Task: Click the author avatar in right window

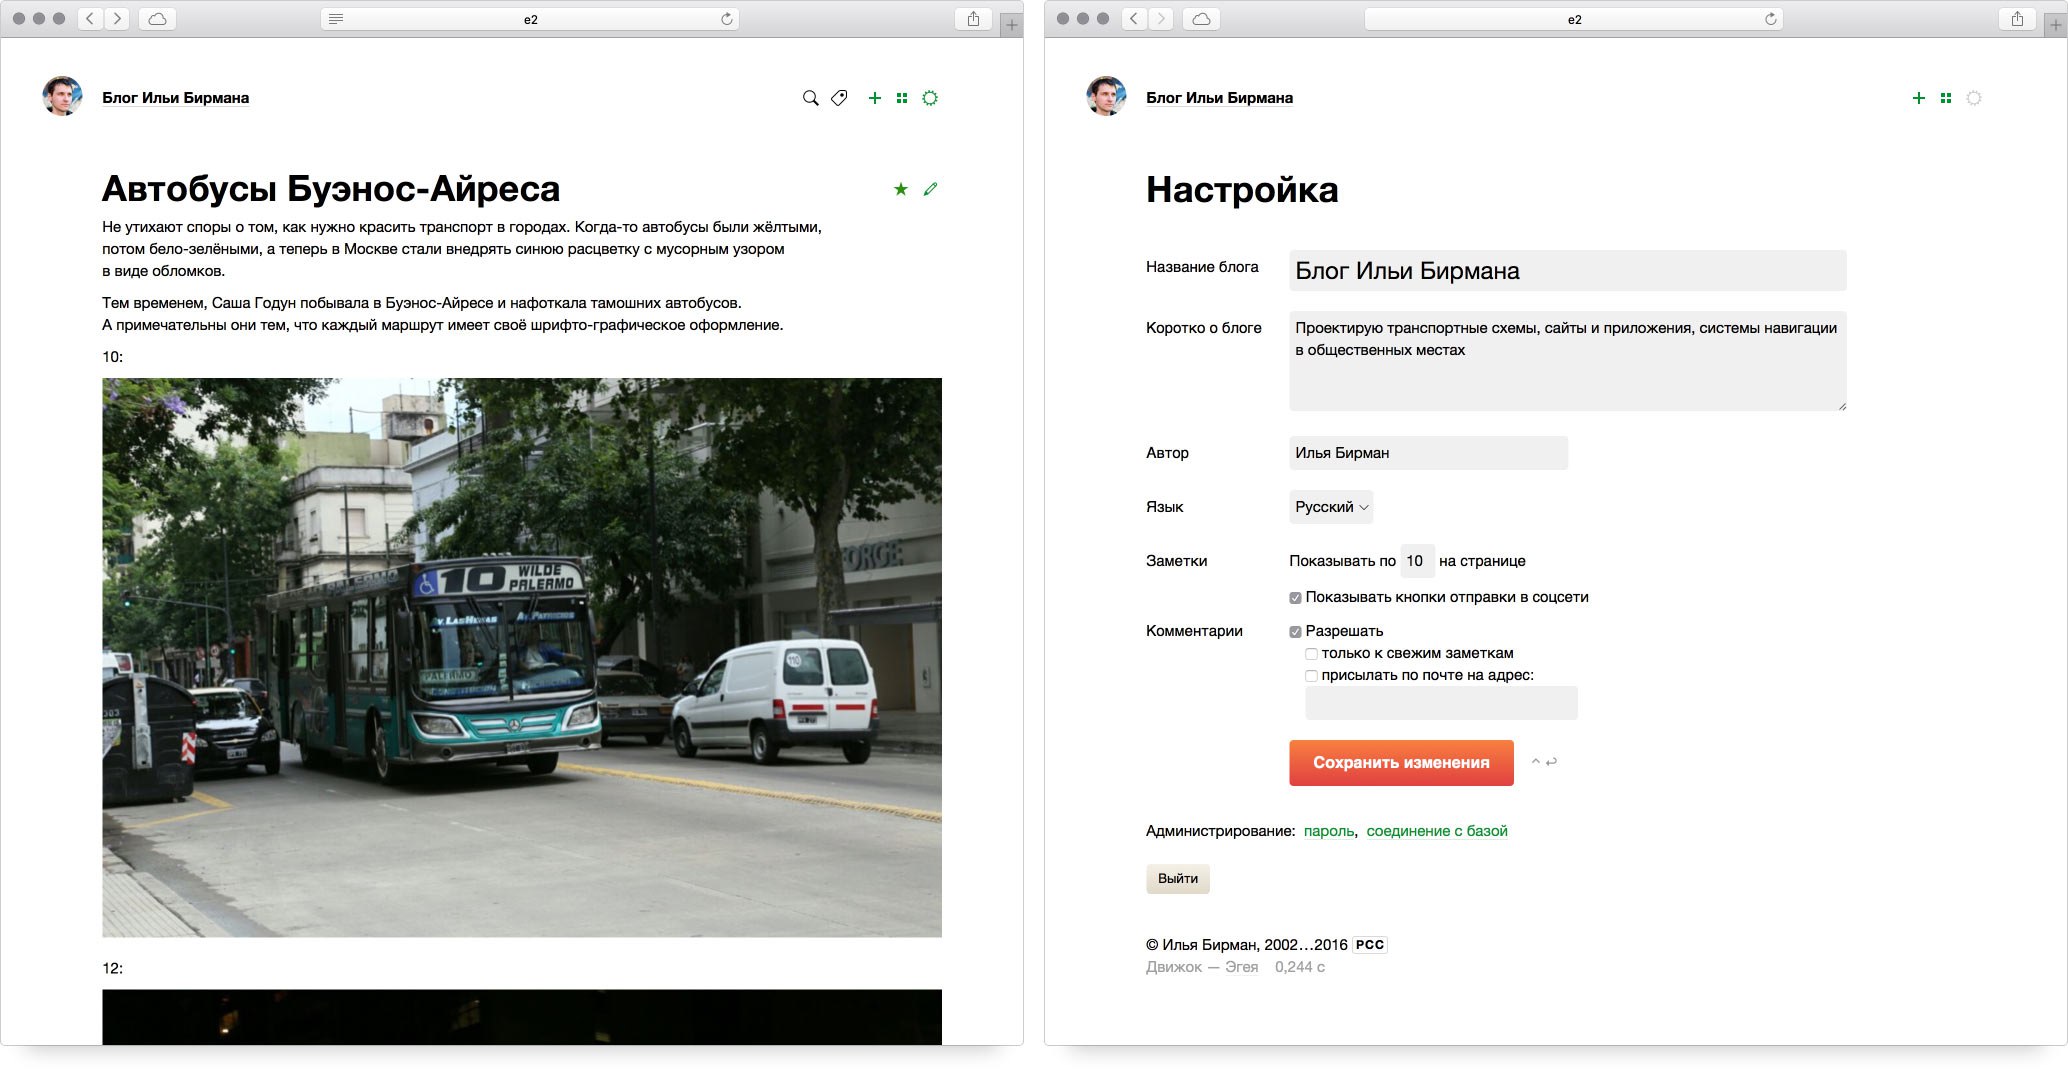Action: pyautogui.click(x=1106, y=96)
